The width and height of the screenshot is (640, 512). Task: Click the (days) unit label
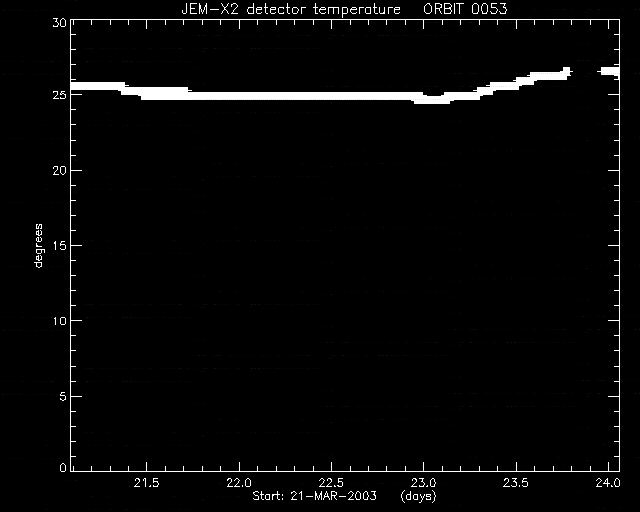click(418, 496)
